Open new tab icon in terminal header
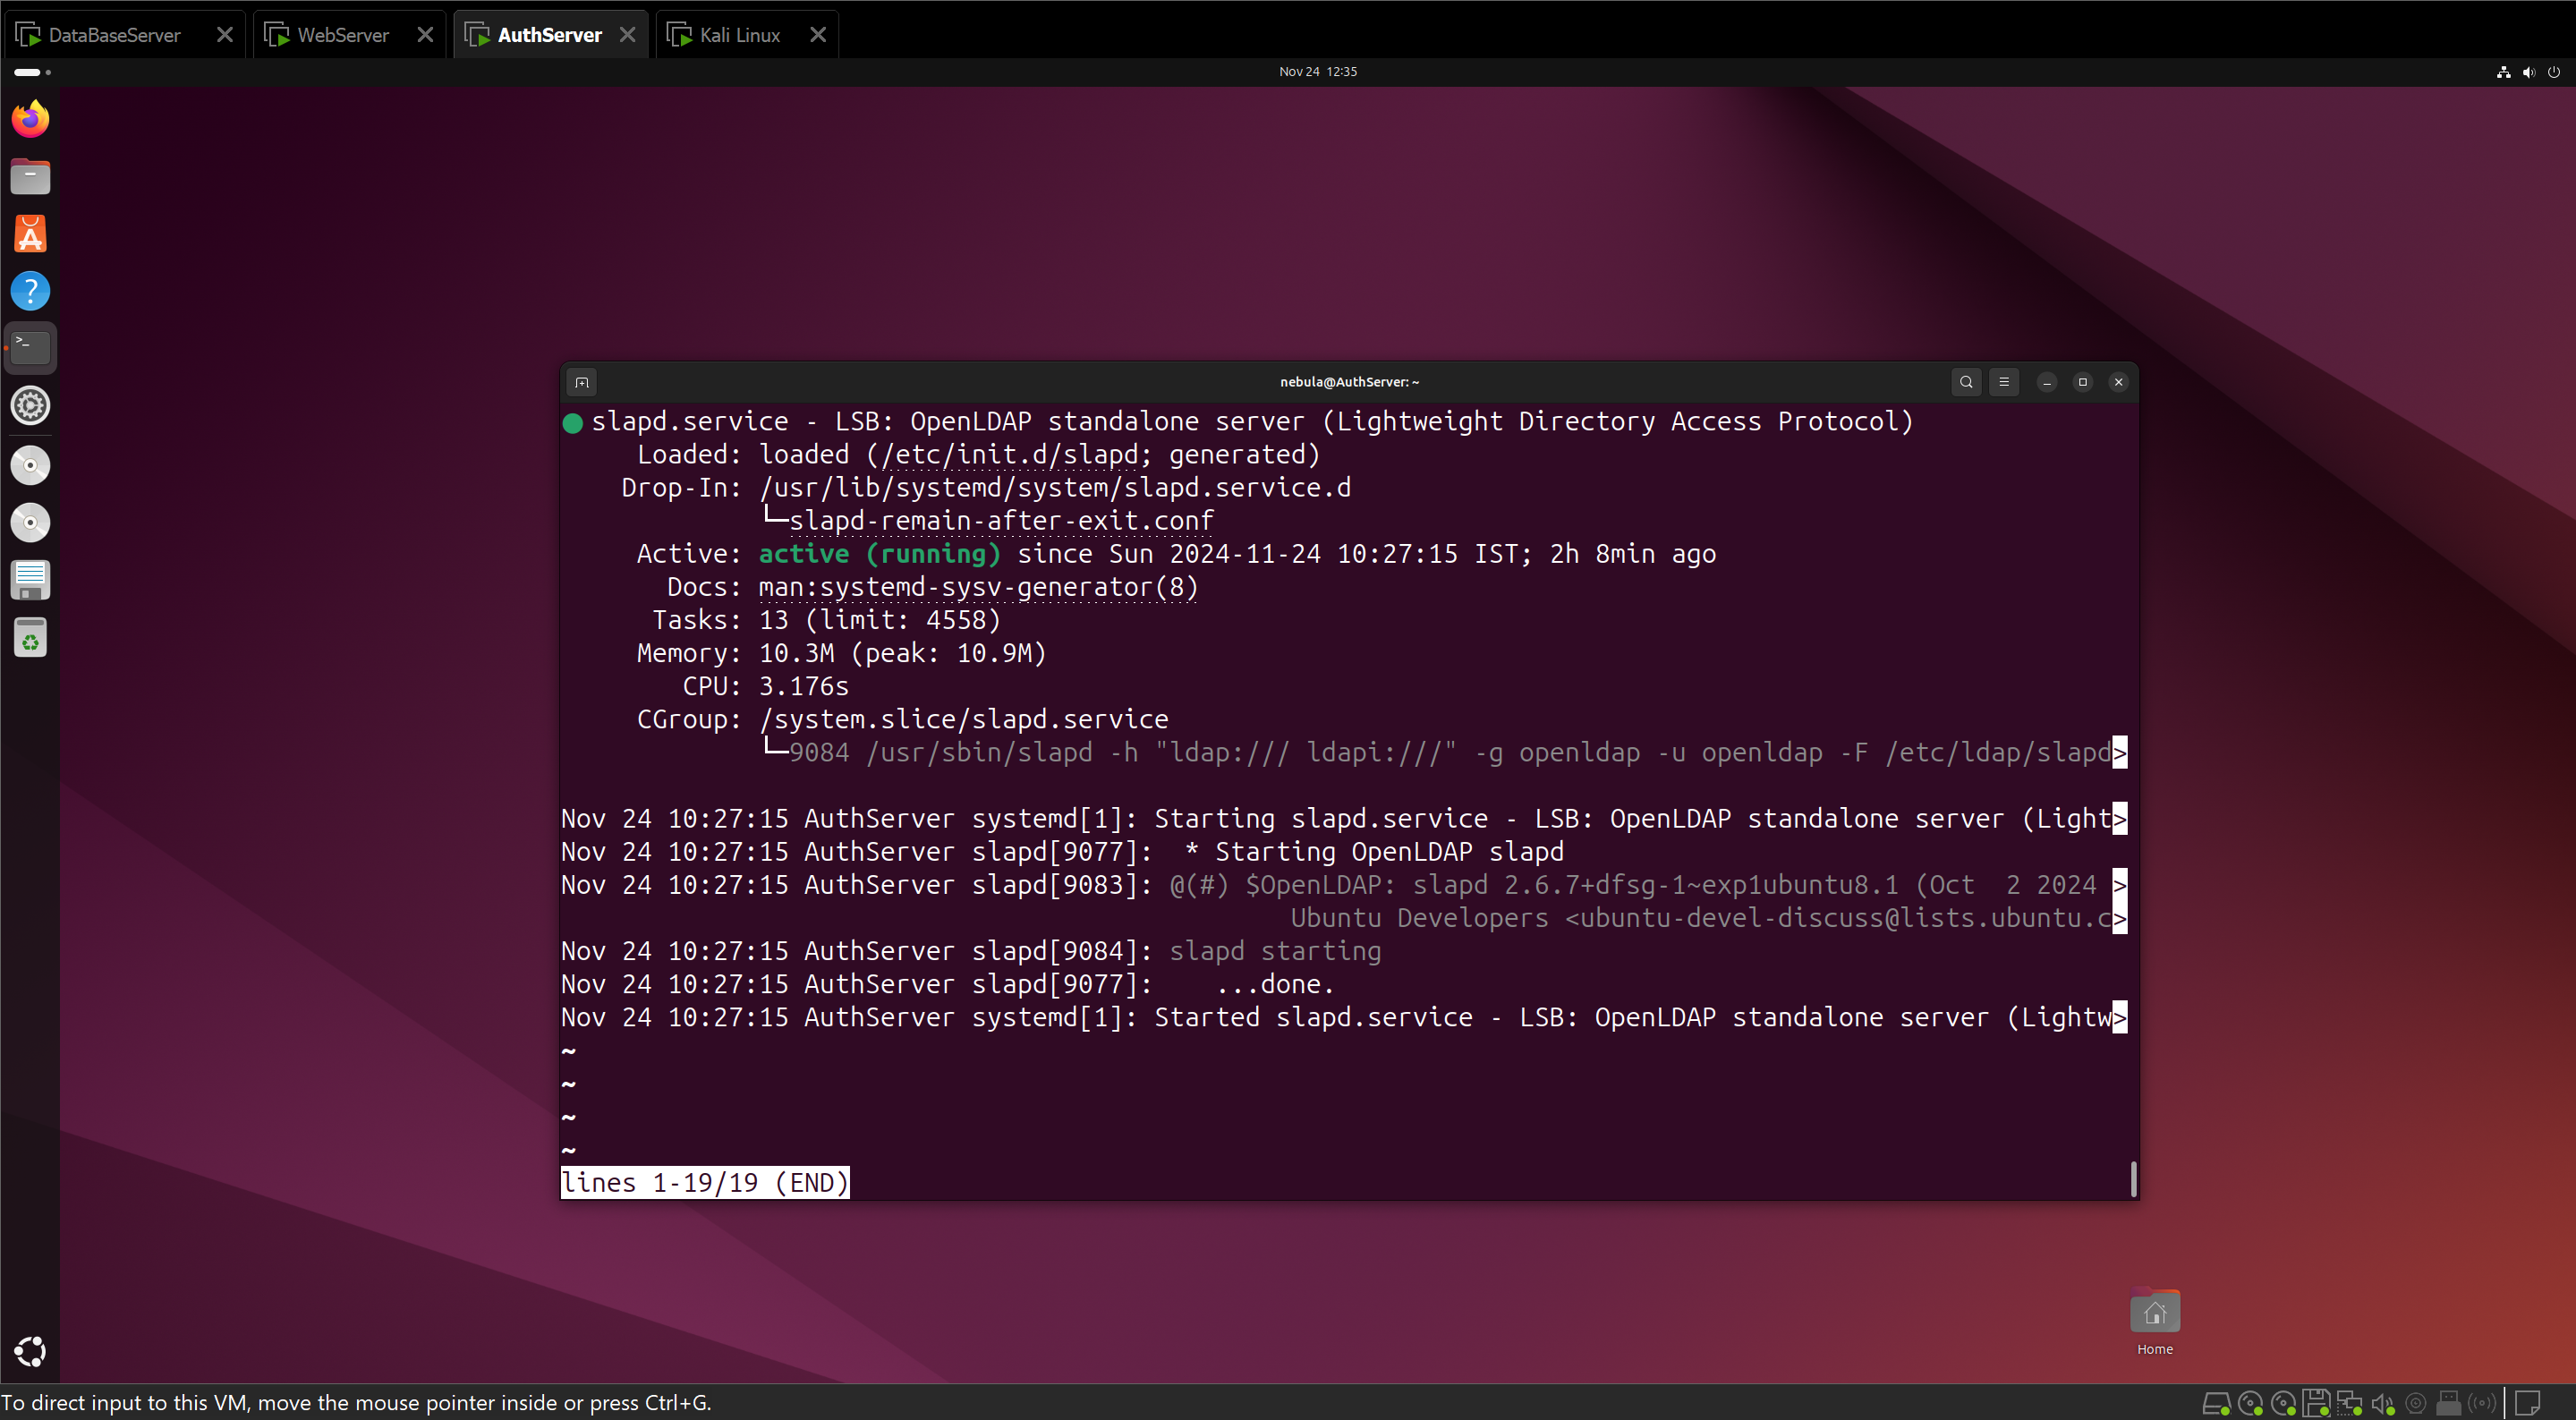Viewport: 2576px width, 1420px height. [582, 382]
